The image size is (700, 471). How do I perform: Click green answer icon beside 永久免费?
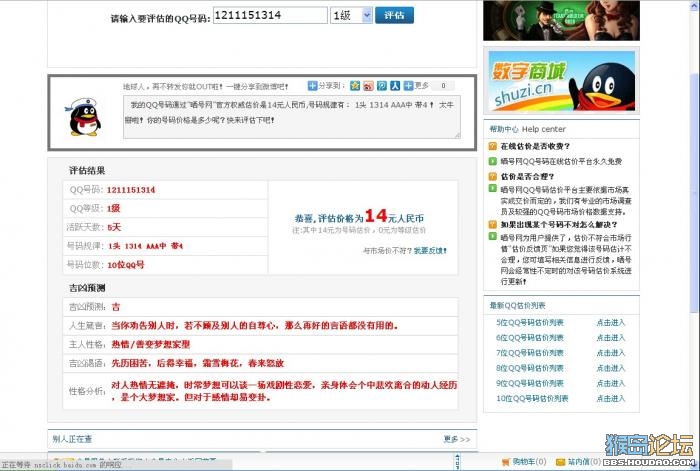tap(492, 161)
